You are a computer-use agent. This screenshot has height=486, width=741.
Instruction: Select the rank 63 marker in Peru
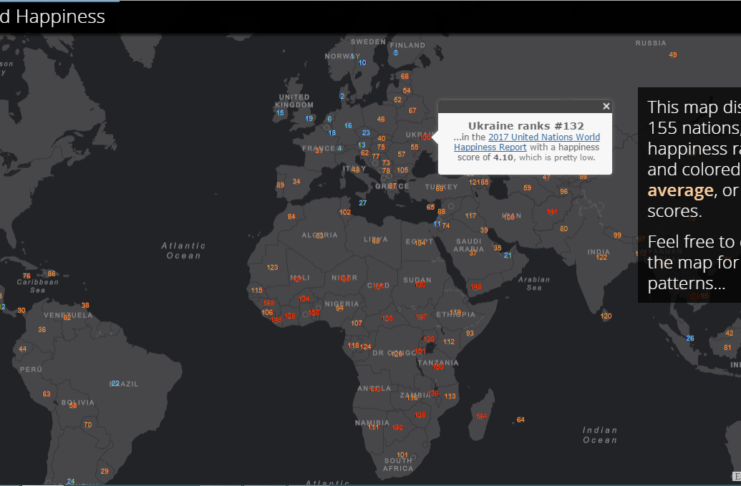point(46,394)
